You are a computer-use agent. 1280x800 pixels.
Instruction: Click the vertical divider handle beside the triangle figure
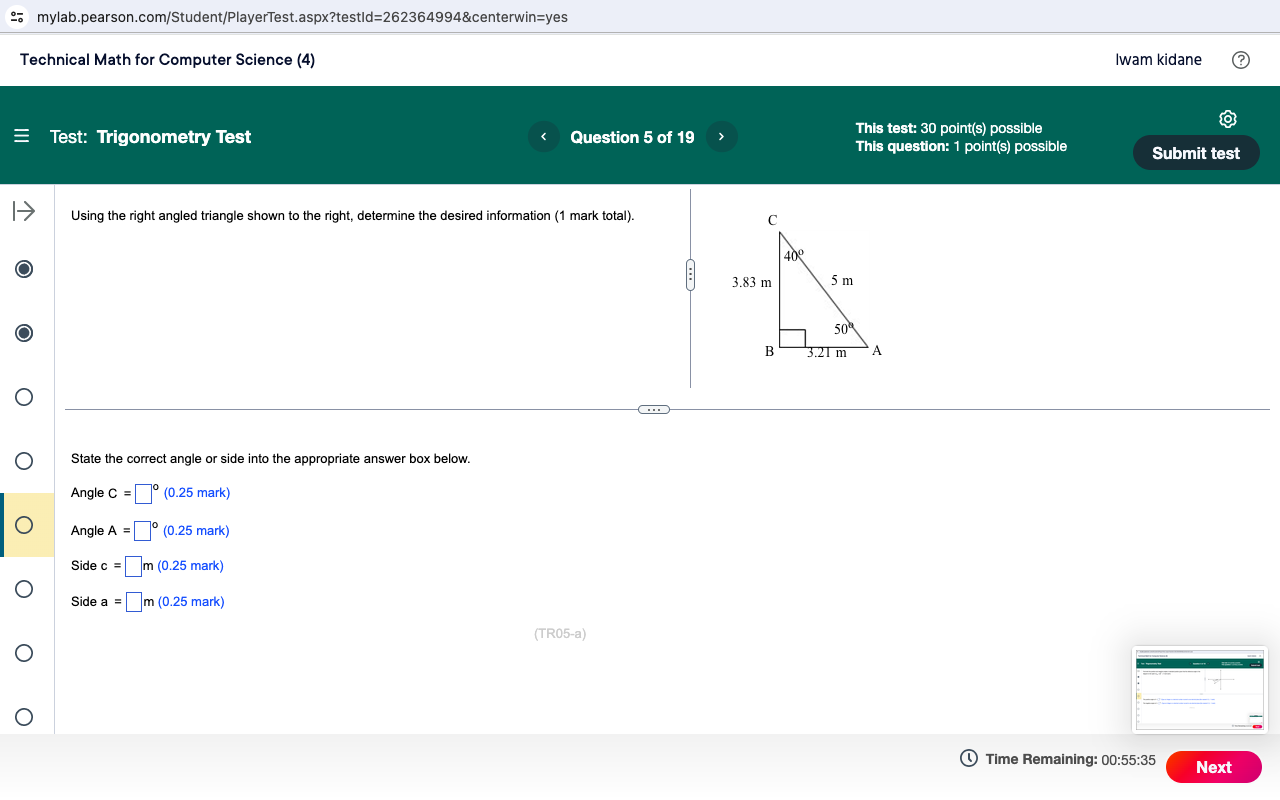pos(690,275)
